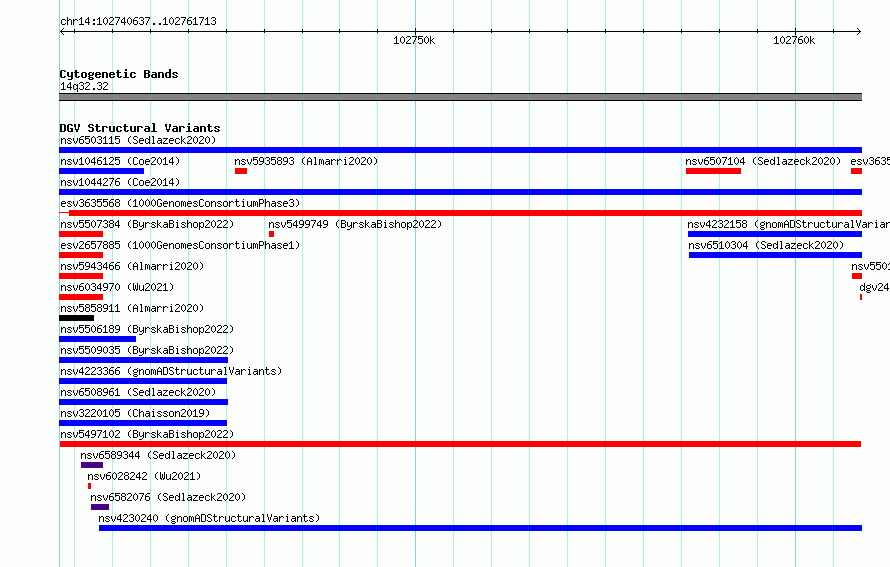Image resolution: width=890 pixels, height=567 pixels.
Task: Click the ruler's left arrow end
Action: point(62,32)
